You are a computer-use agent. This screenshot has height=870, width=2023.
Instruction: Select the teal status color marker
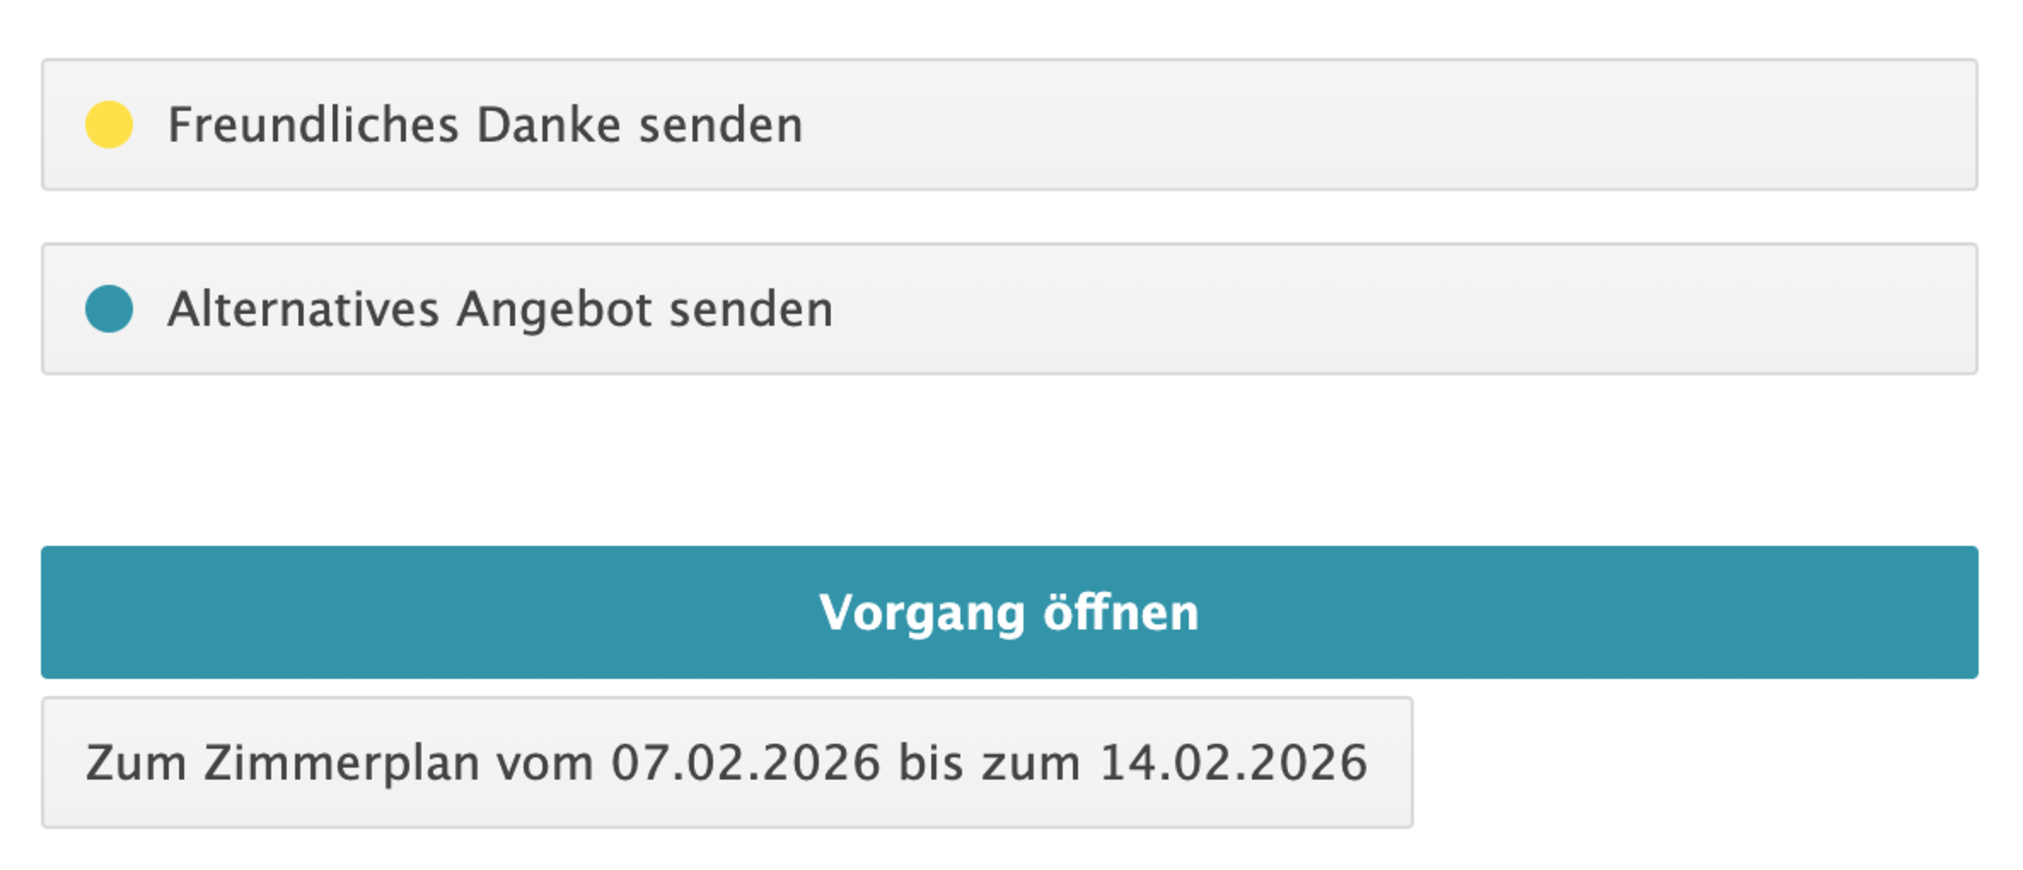point(109,309)
